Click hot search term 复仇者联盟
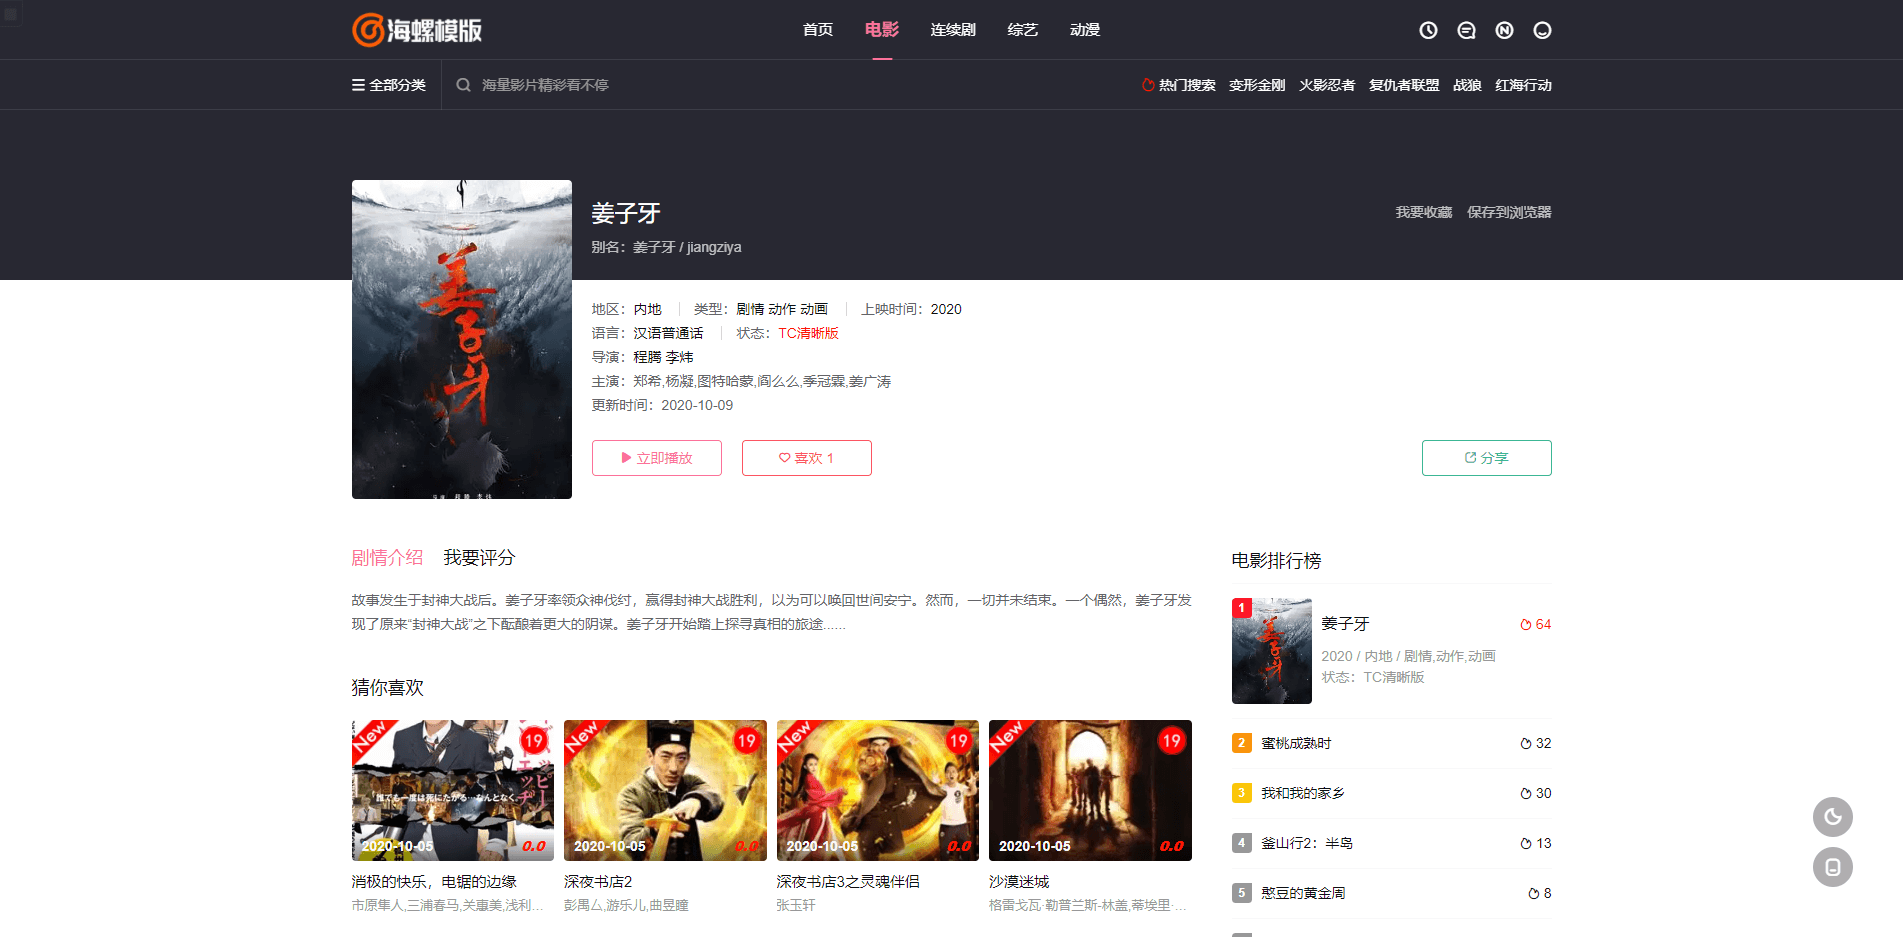 click(1404, 85)
